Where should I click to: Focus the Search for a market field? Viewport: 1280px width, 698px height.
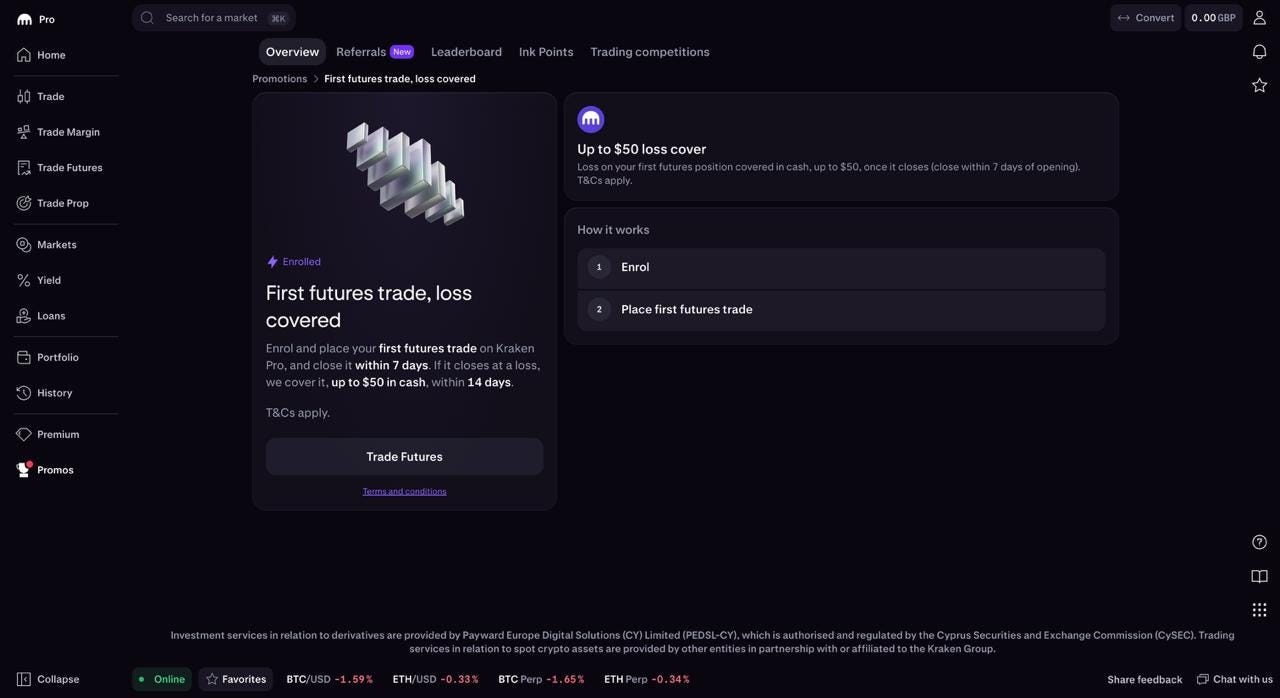(214, 18)
